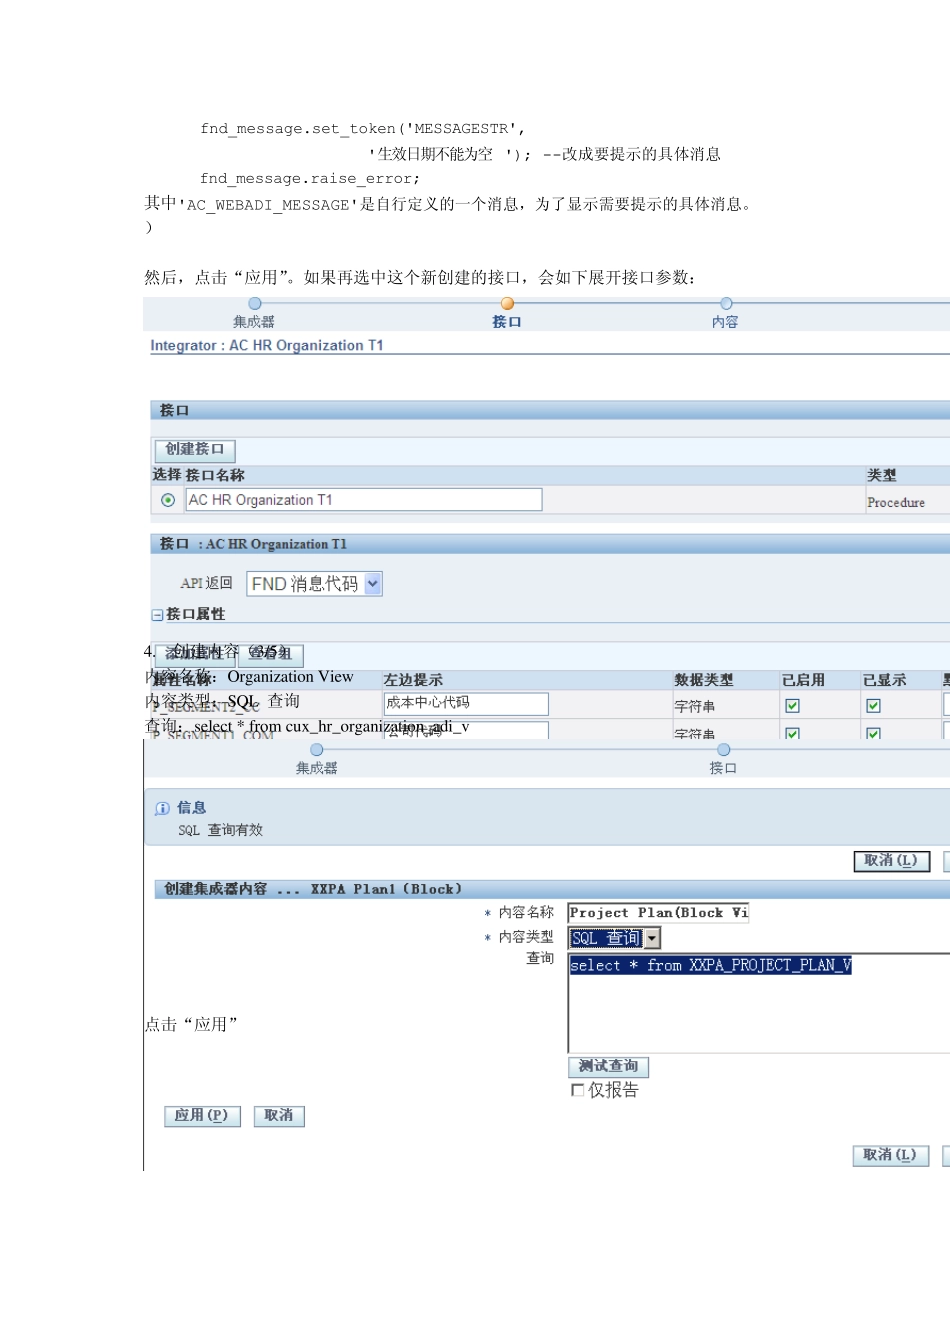Click the 内容名称 Project Plan field

pyautogui.click(x=658, y=913)
